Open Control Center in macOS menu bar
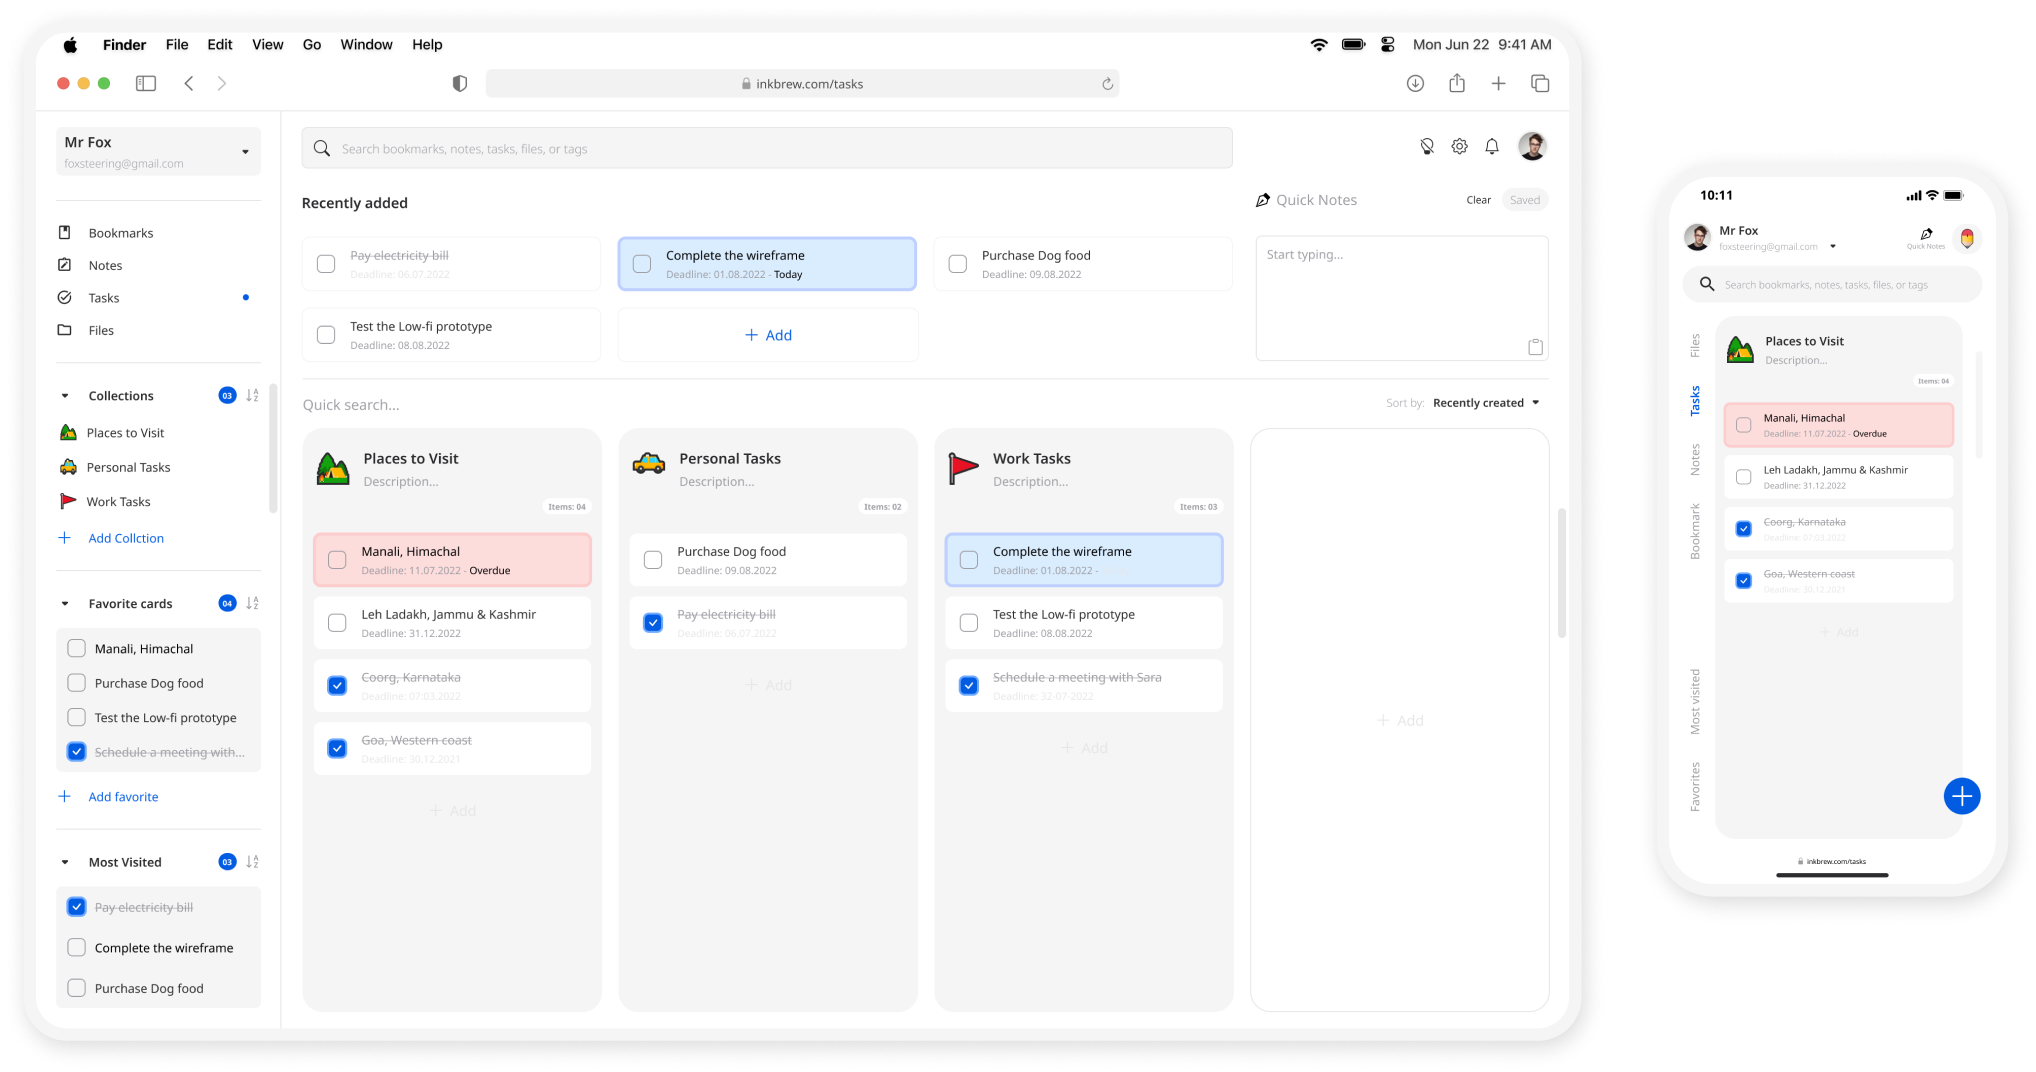Viewport: 2036px width, 1072px height. (x=1387, y=45)
